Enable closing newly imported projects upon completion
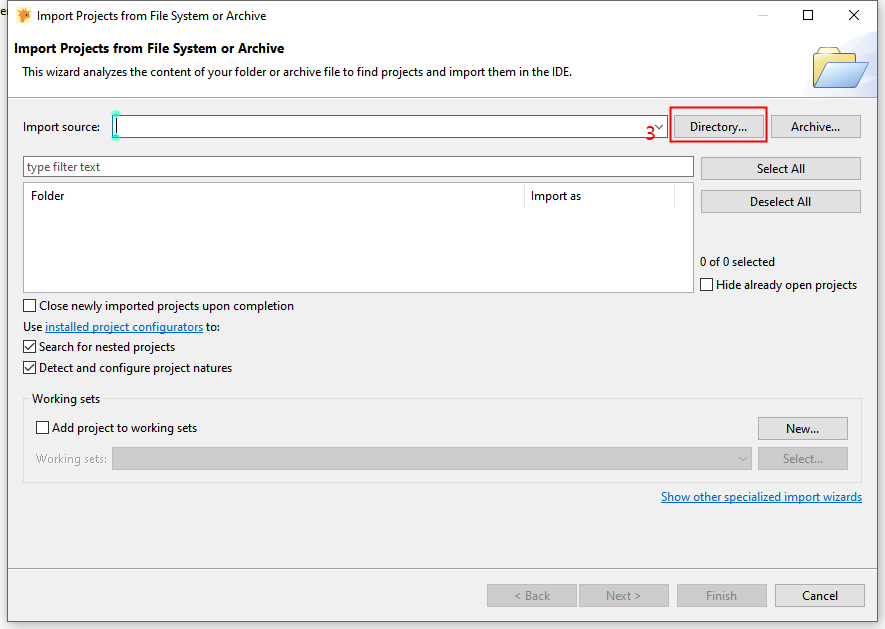The width and height of the screenshot is (885, 629). [x=29, y=305]
